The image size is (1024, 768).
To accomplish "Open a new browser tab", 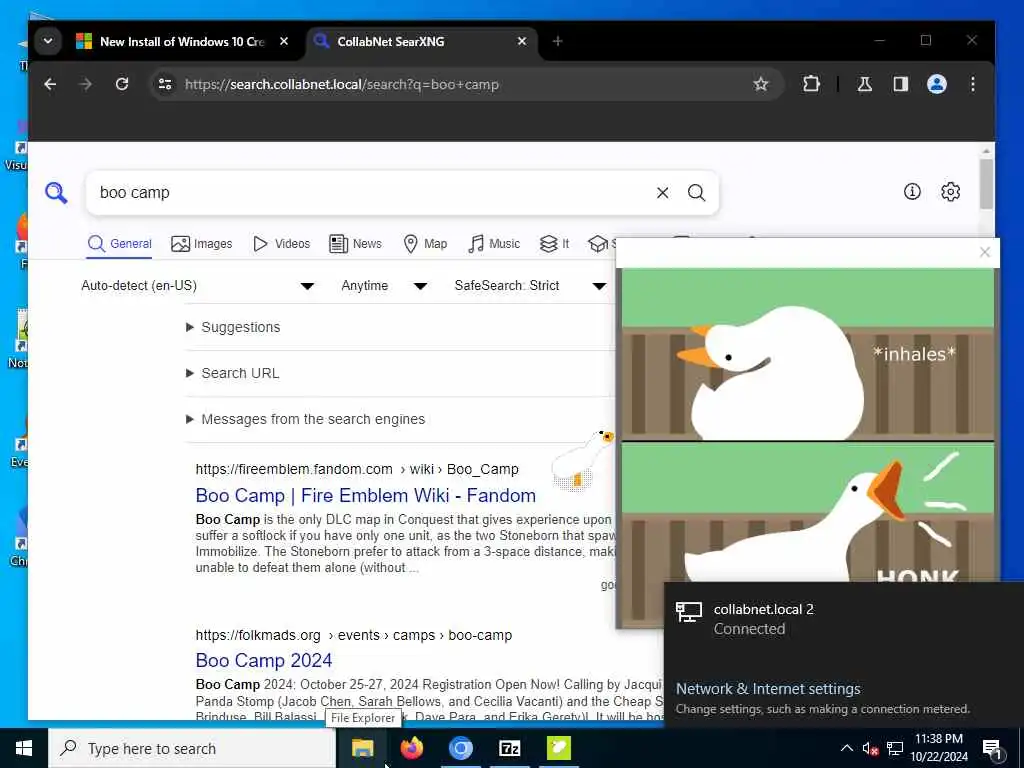I will point(557,41).
